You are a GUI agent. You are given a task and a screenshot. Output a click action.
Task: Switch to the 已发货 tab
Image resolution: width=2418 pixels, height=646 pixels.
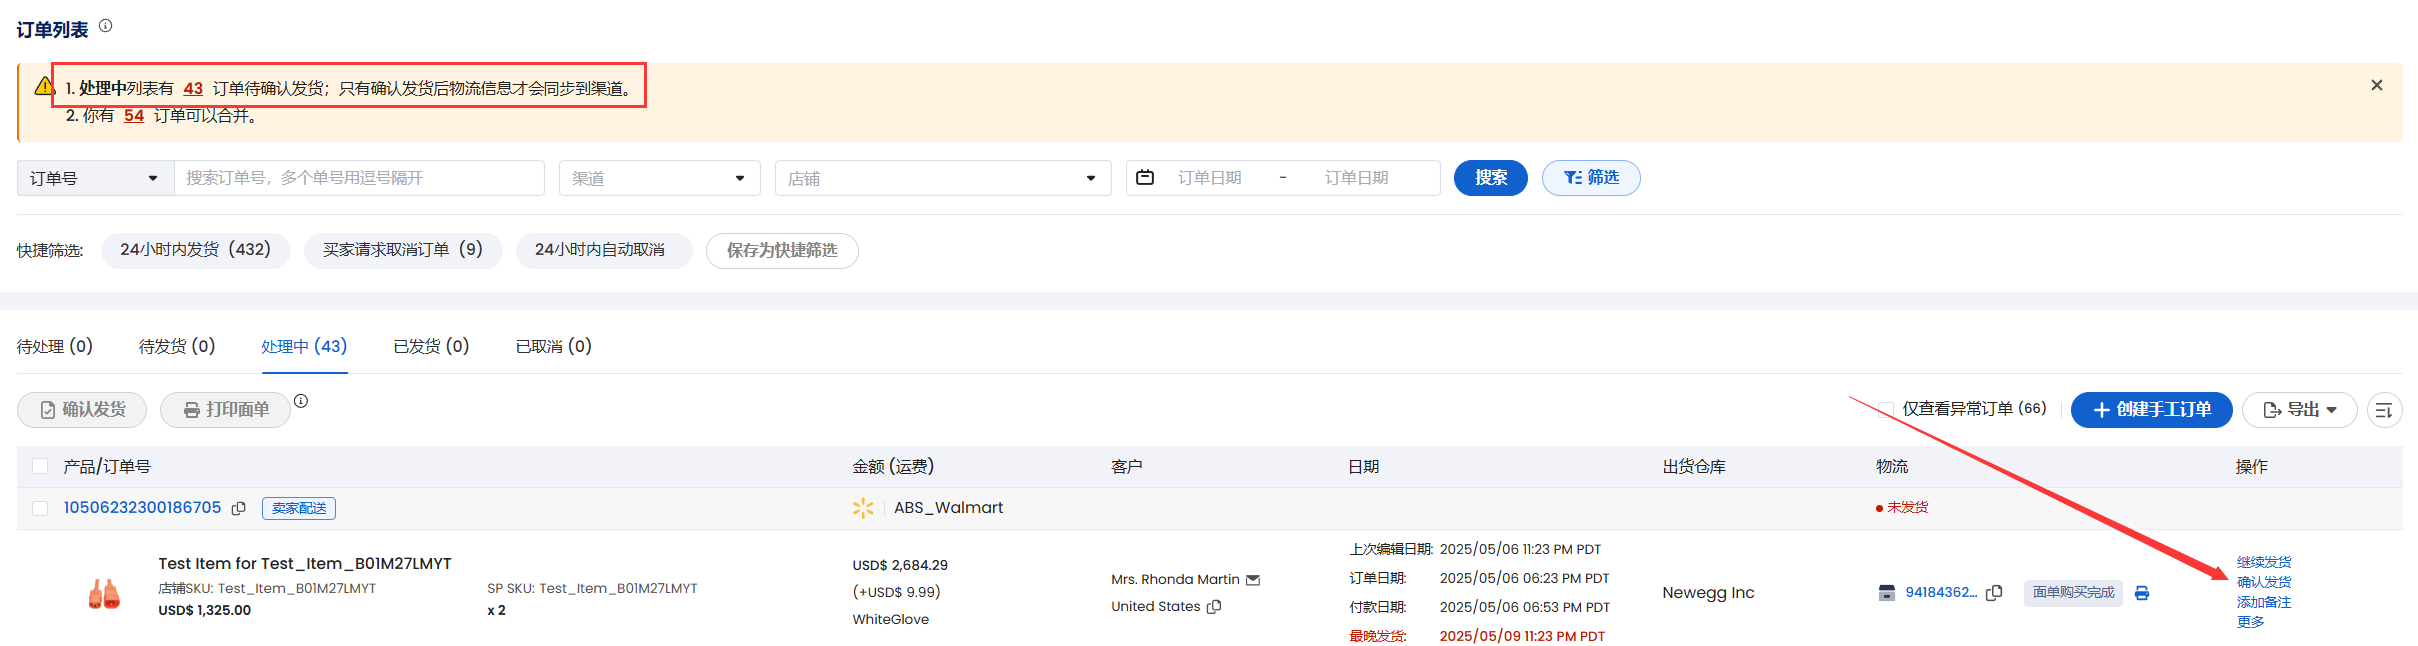[431, 346]
